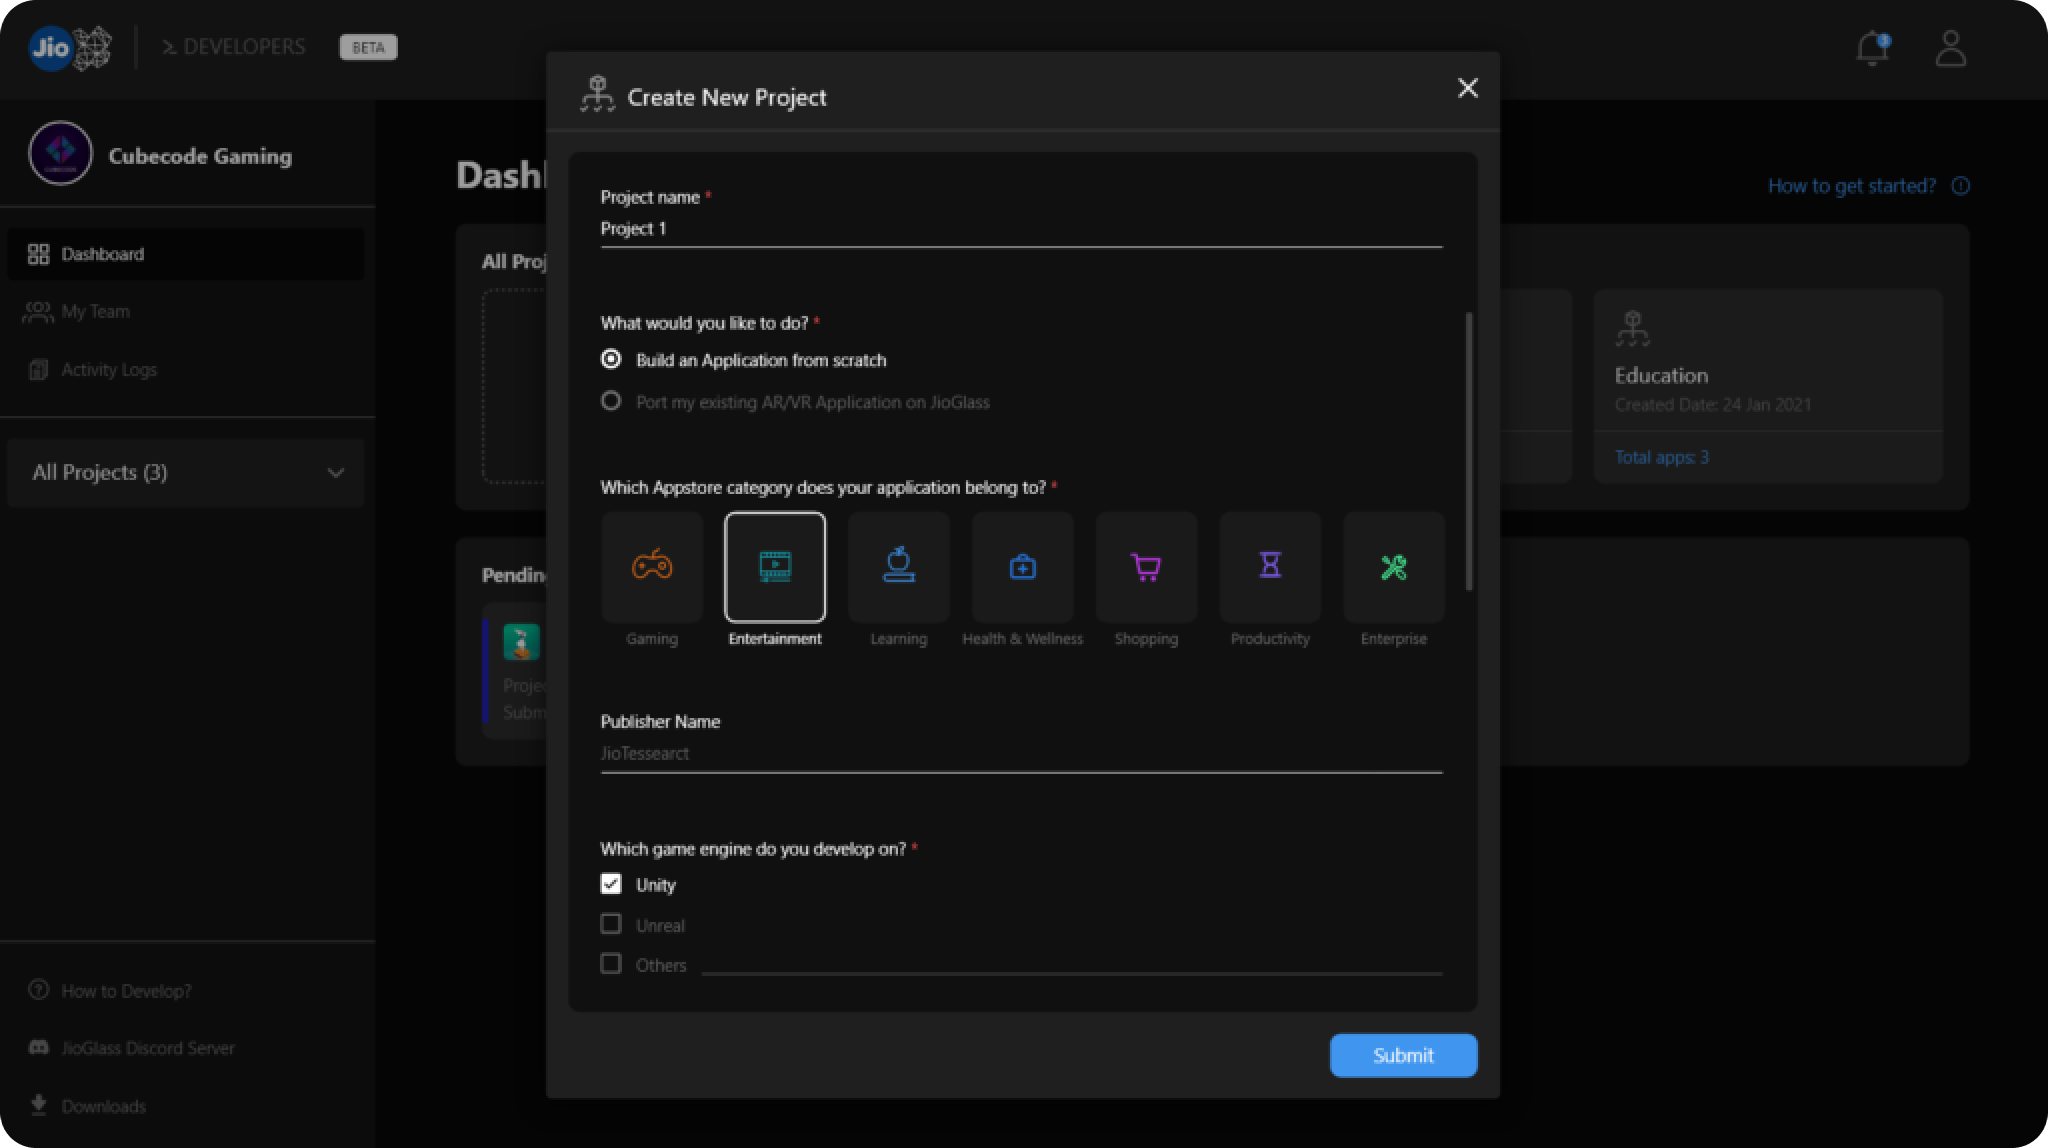The width and height of the screenshot is (2048, 1148).
Task: Select Port my existing AR/VR Application option
Action: pos(611,401)
